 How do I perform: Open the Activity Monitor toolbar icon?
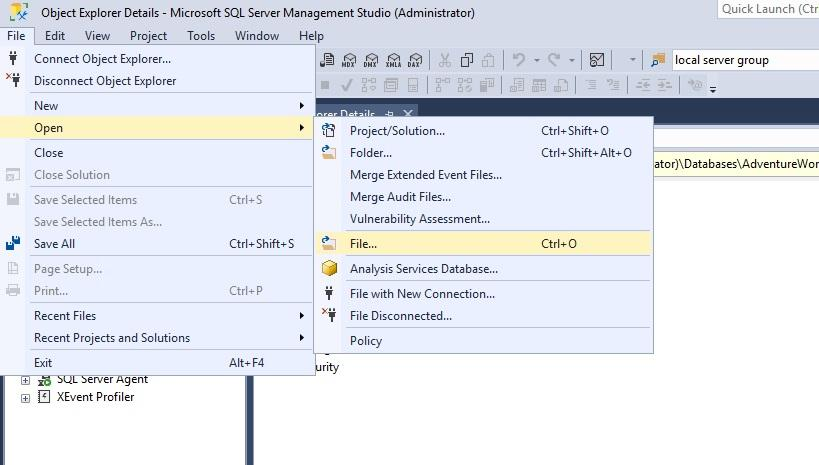[597, 60]
